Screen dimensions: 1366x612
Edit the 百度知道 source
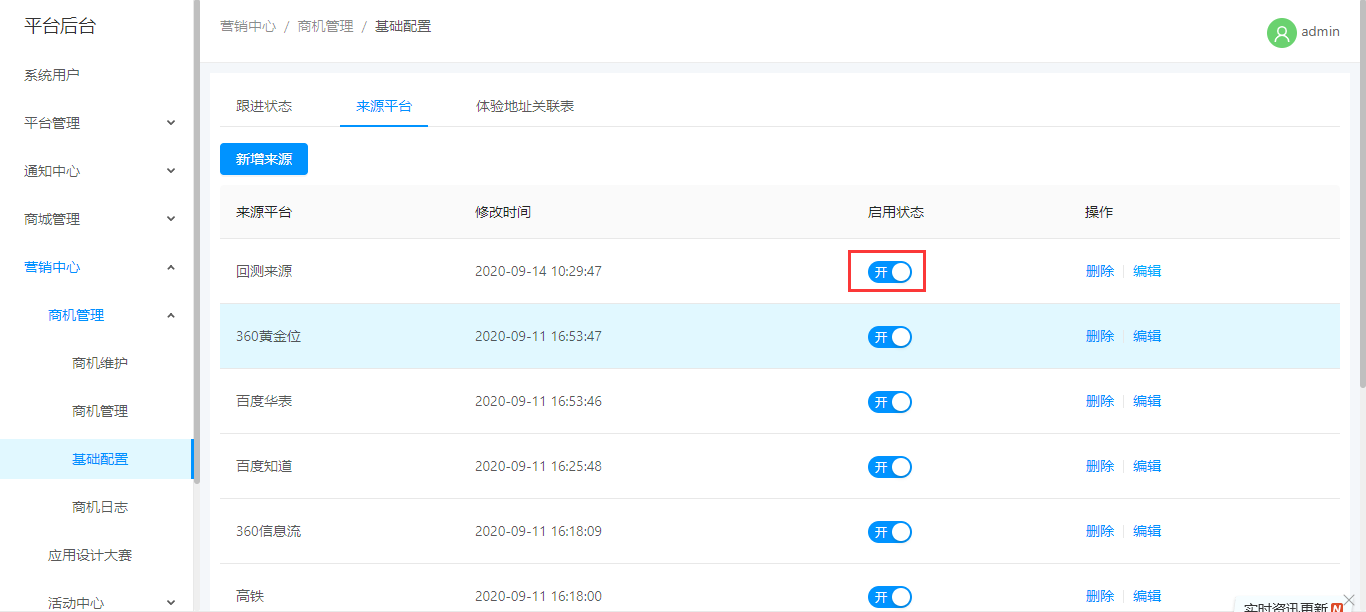tap(1147, 466)
